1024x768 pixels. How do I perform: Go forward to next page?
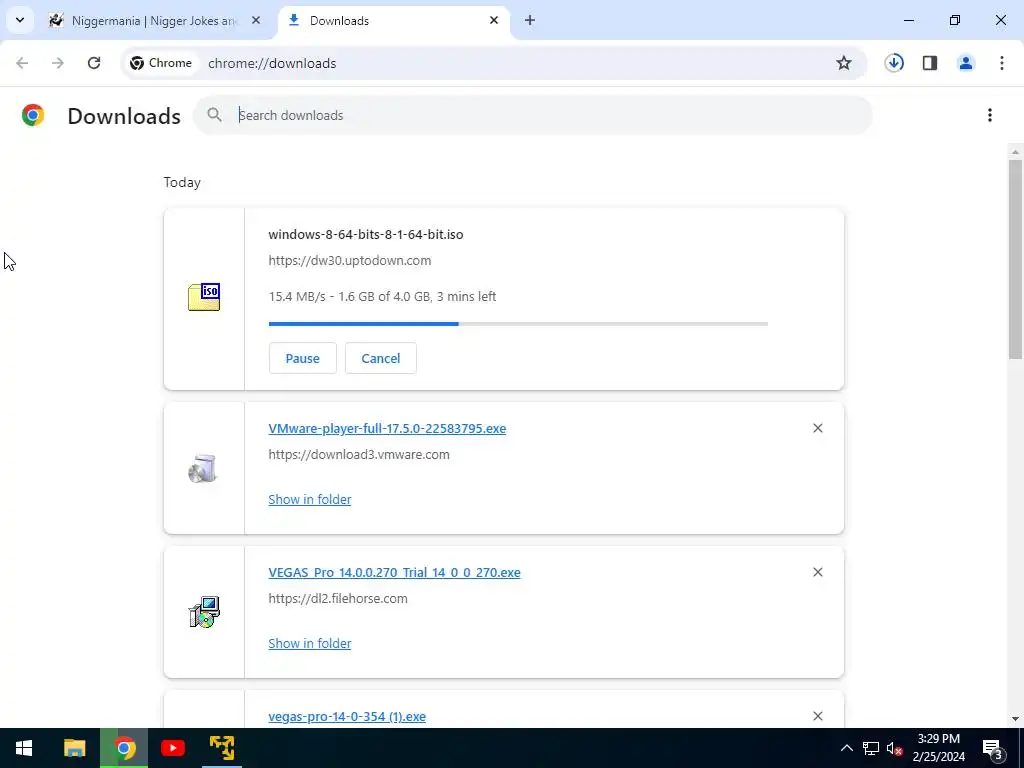point(58,63)
